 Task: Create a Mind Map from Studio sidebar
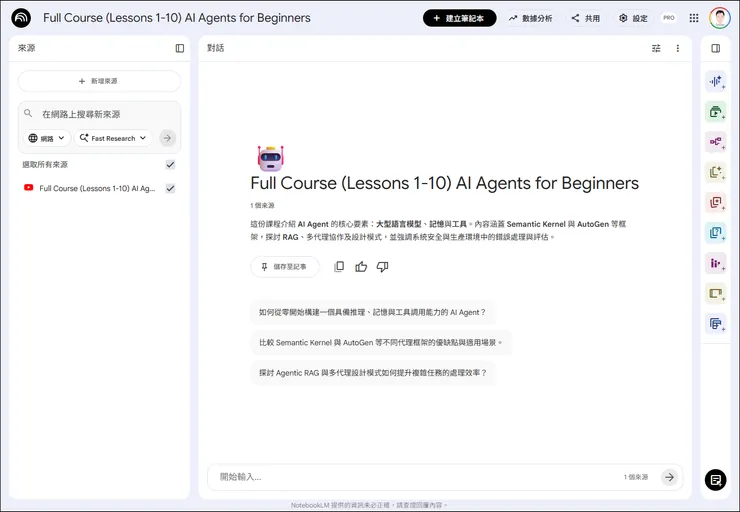pos(715,142)
